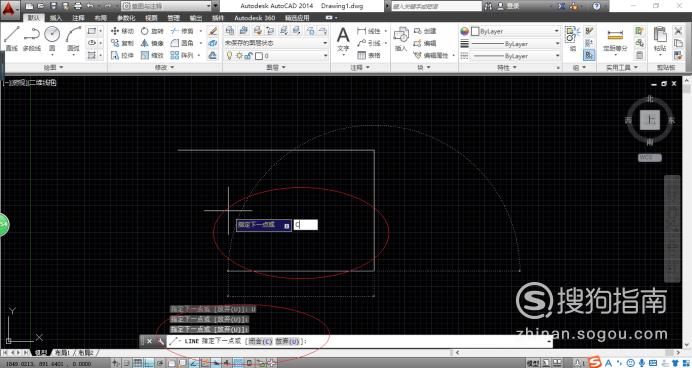
Task: Pick the Mirror (镜像) tool
Action: point(152,43)
